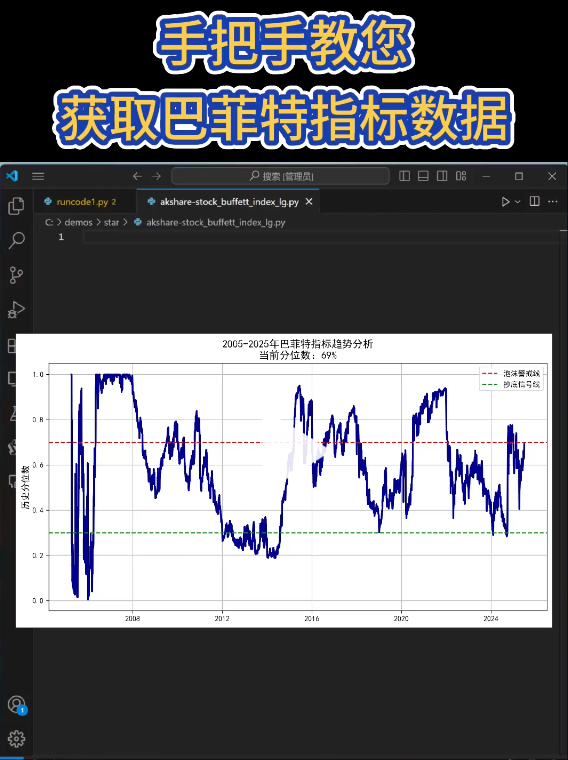The image size is (568, 760).
Task: Click the search command center field
Action: (x=281, y=176)
